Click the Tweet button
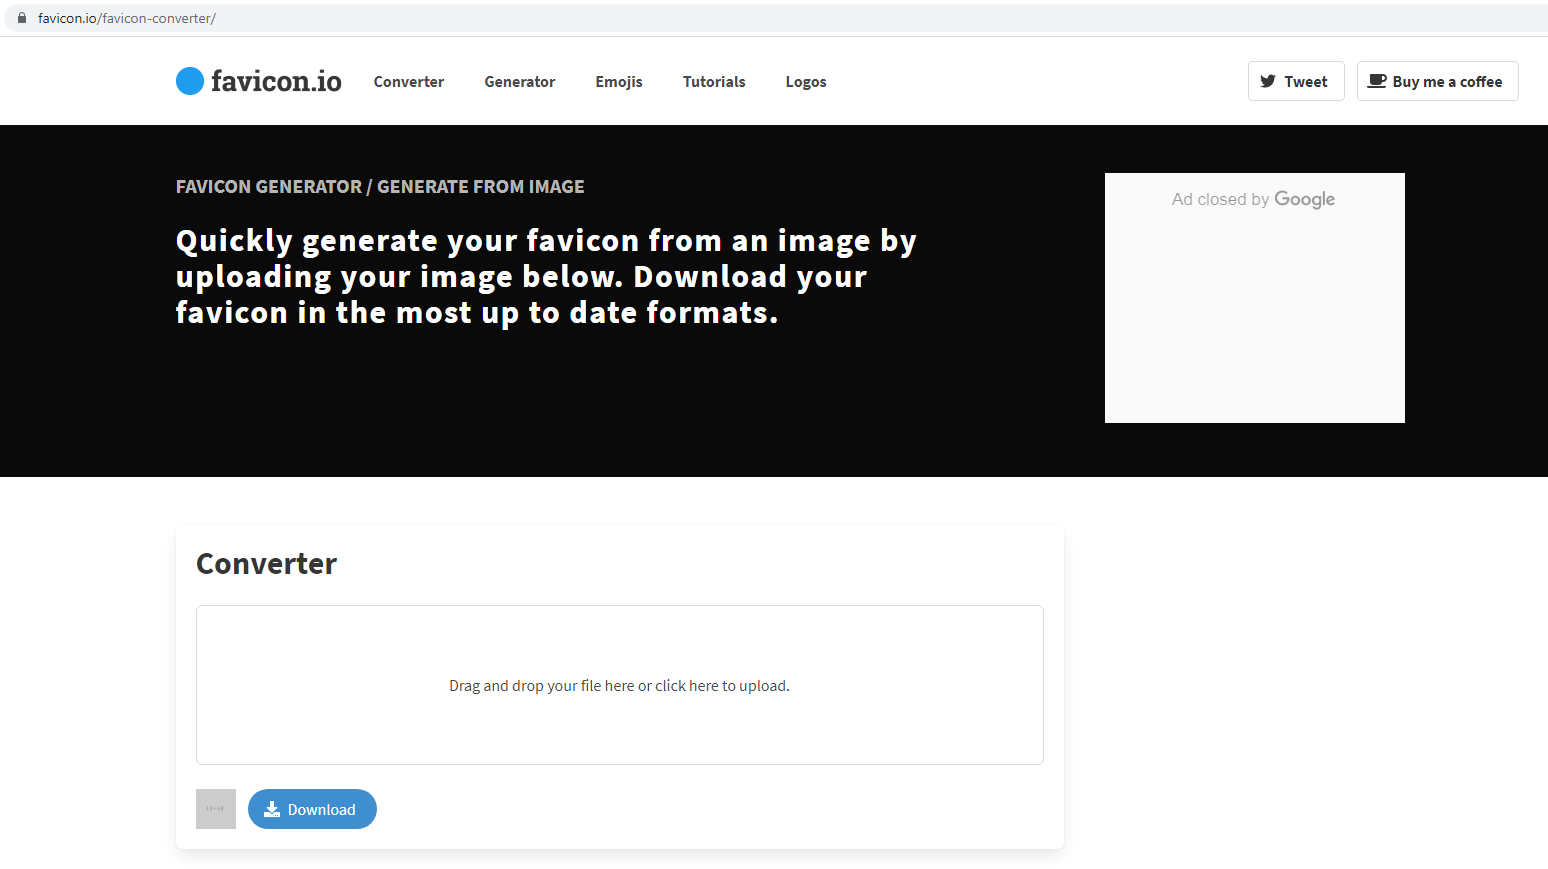Viewport: 1548px width, 869px height. pyautogui.click(x=1296, y=81)
